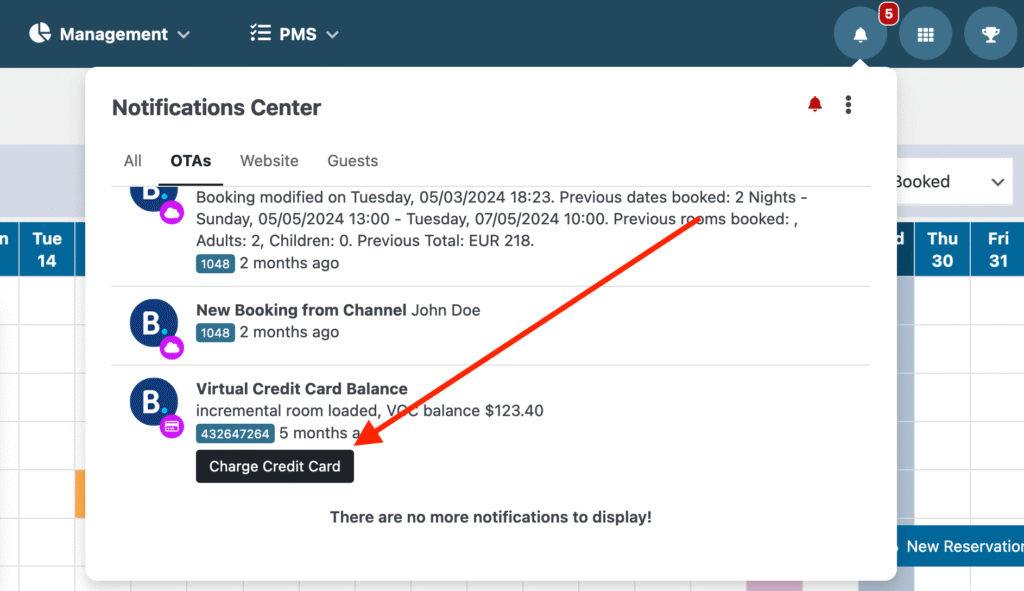Open the PMS navigation dropdown
1024x591 pixels.
pos(294,33)
